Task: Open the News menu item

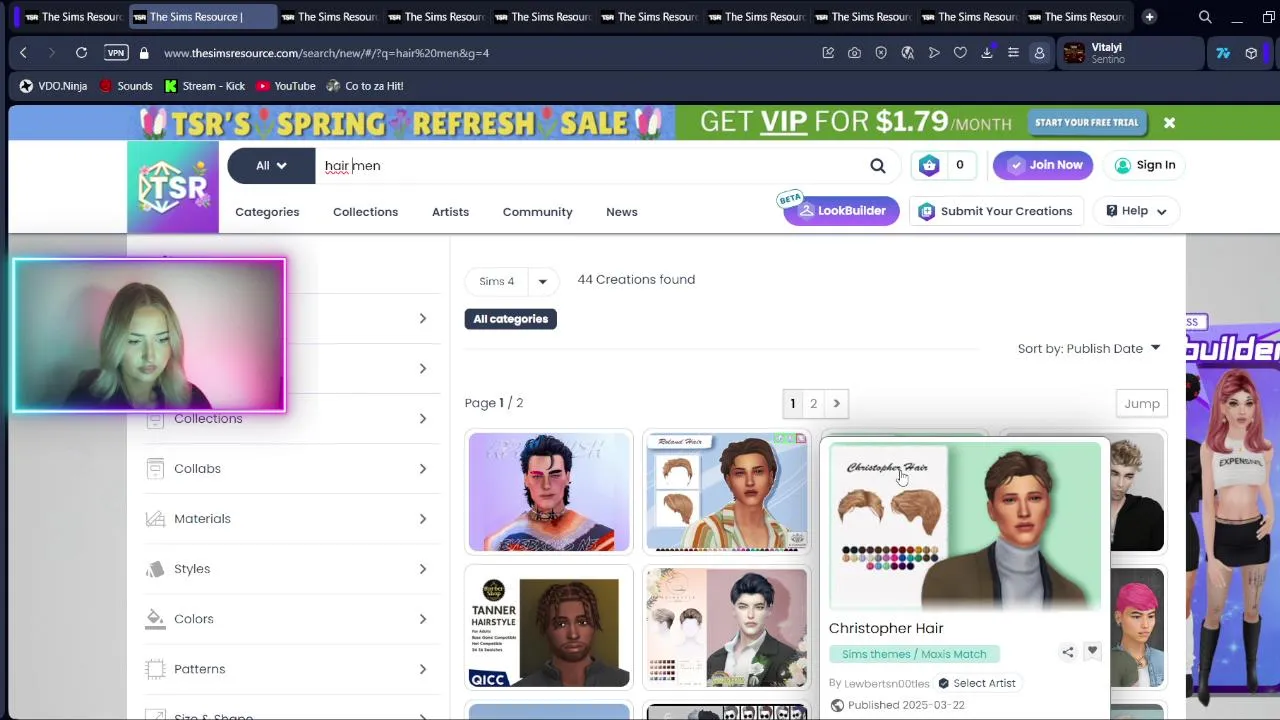Action: coord(621,212)
